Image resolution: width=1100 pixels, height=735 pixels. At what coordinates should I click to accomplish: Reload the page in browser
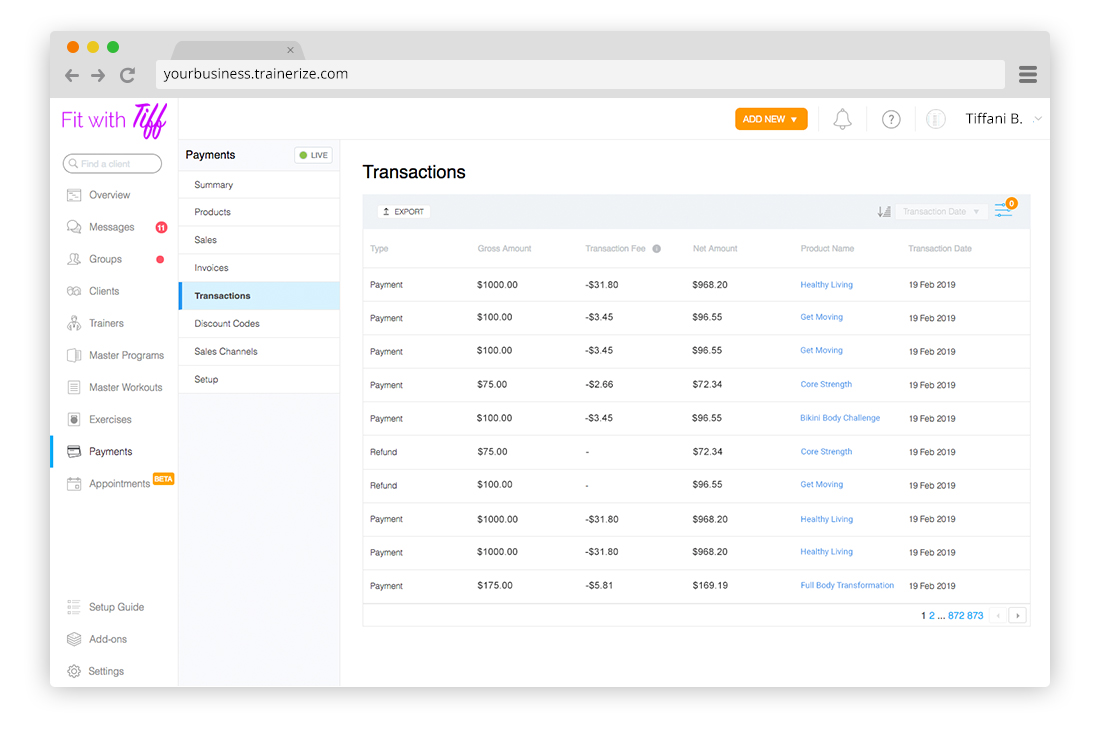[127, 75]
